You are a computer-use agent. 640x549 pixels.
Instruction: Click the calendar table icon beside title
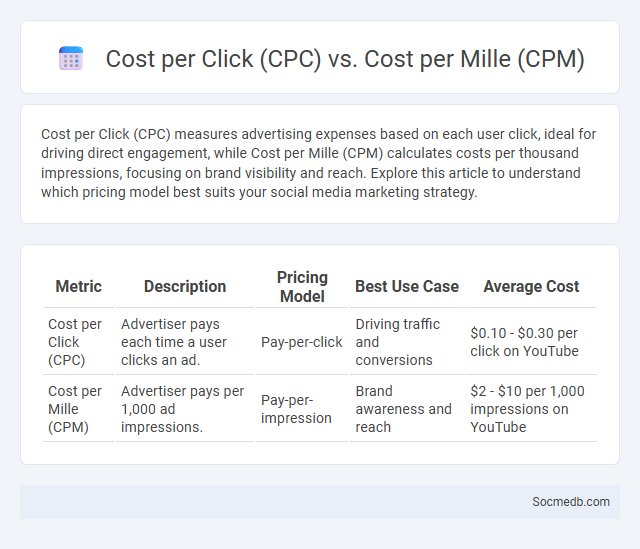(71, 58)
